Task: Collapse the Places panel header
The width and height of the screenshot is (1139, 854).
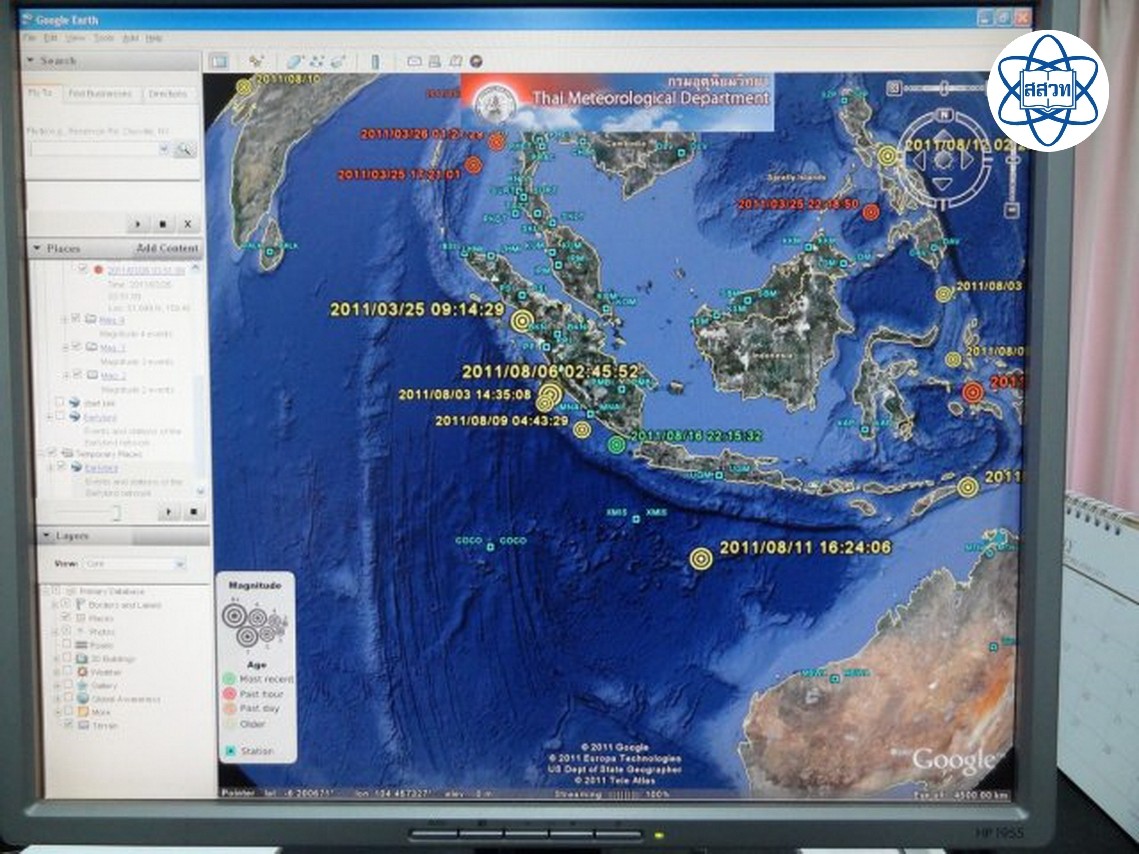Action: pos(38,248)
